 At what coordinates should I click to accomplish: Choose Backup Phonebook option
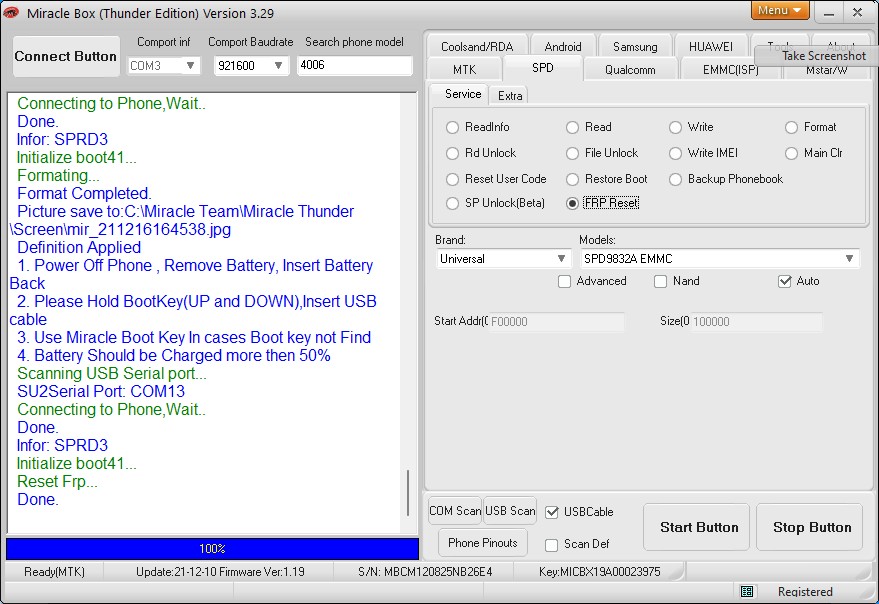676,179
